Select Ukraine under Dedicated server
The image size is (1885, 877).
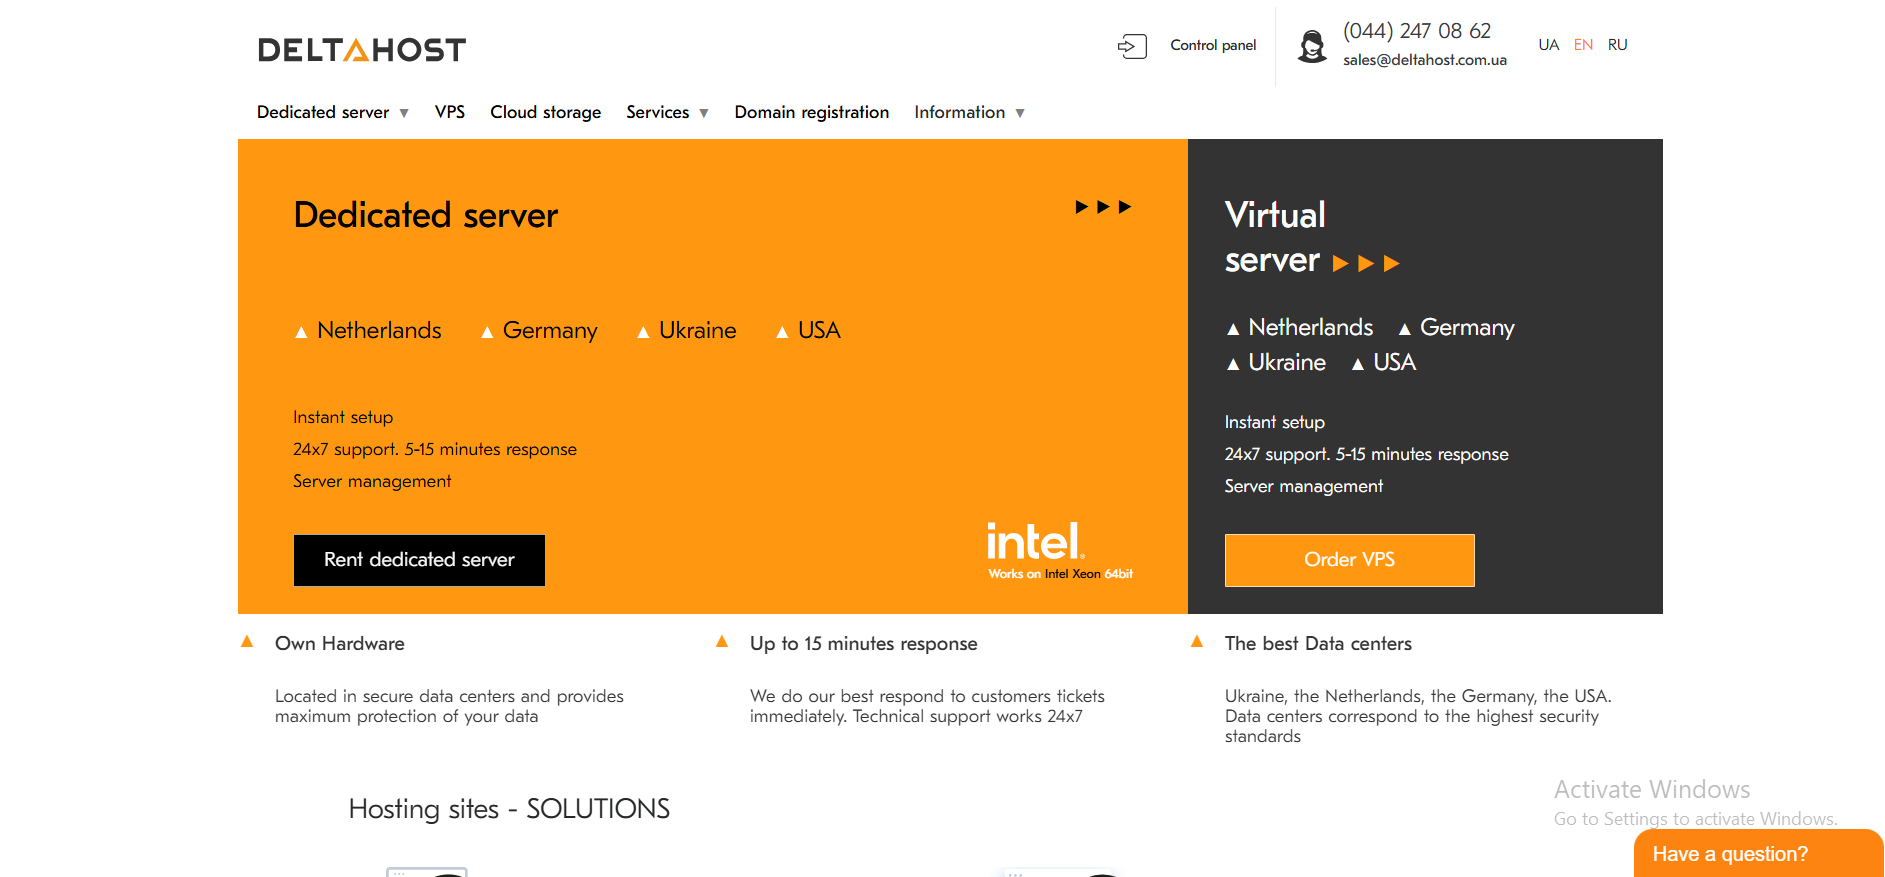click(698, 331)
